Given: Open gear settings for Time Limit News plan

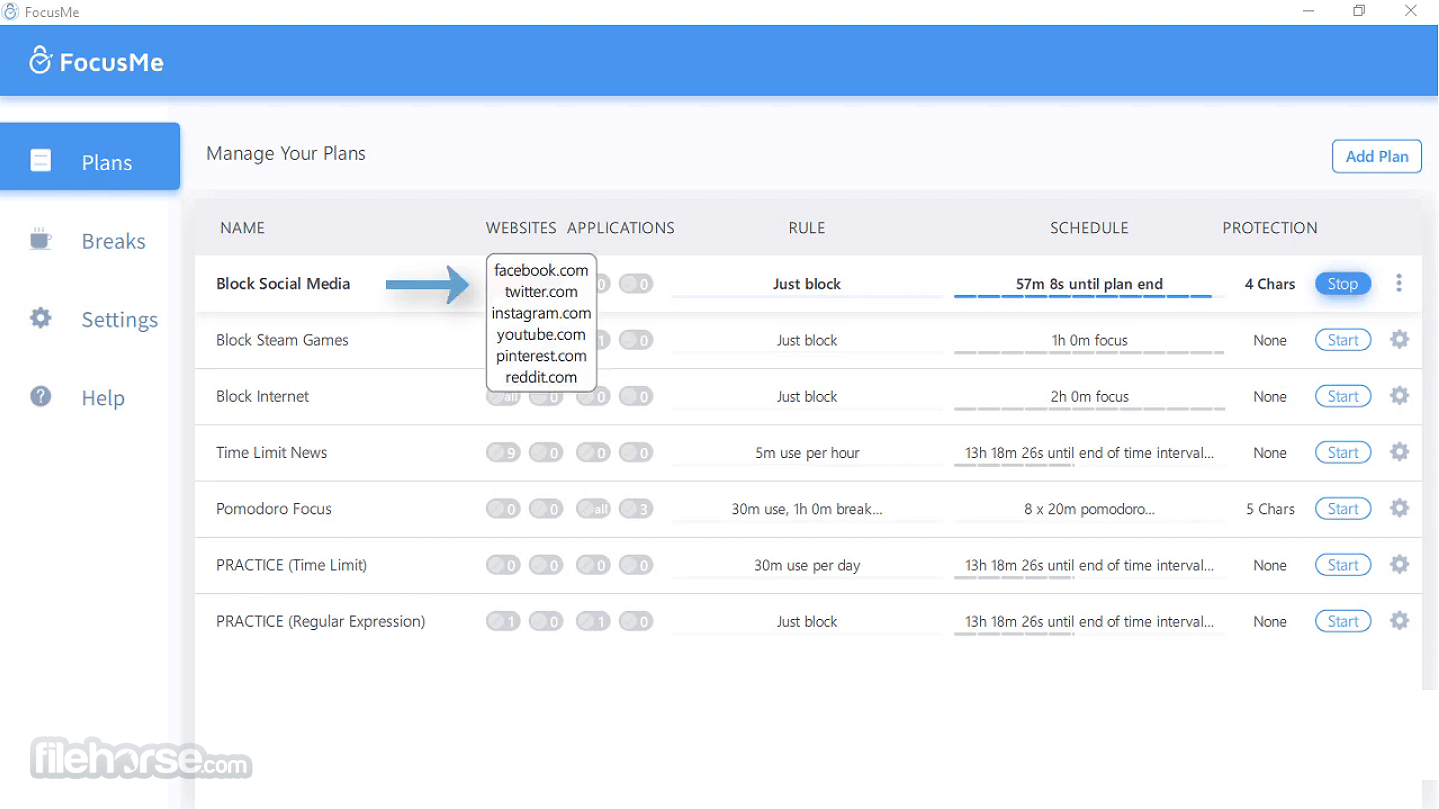Looking at the screenshot, I should click(x=1400, y=452).
